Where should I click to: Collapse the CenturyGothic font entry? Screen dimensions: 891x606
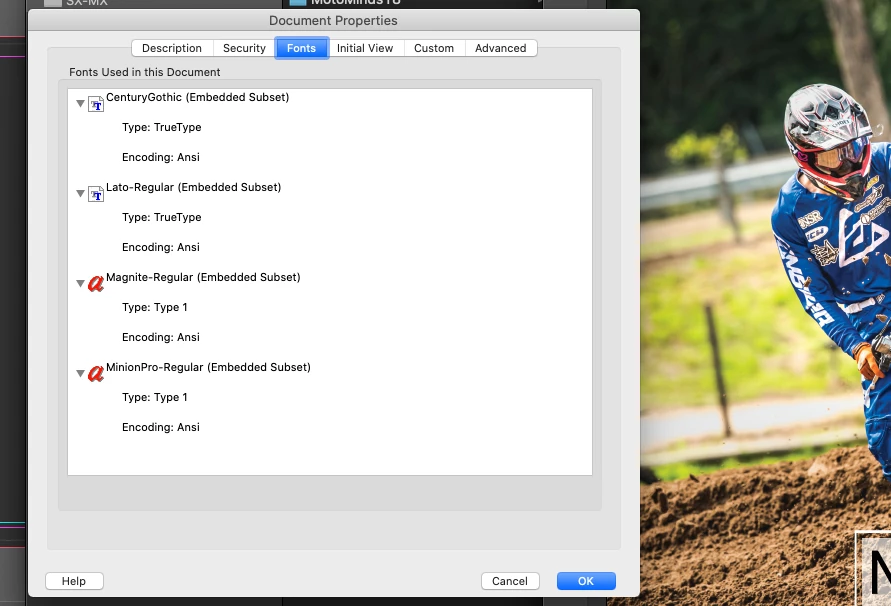tap(81, 103)
